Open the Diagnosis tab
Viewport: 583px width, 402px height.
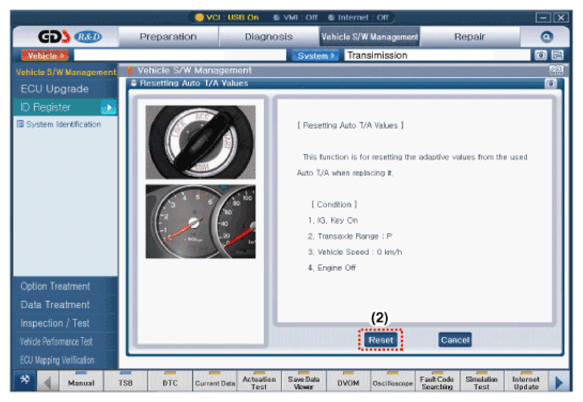[268, 36]
